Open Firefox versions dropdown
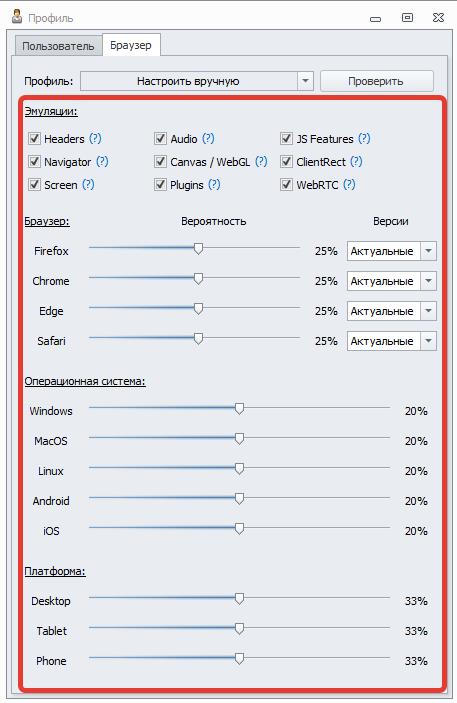This screenshot has width=457, height=703. pos(428,251)
